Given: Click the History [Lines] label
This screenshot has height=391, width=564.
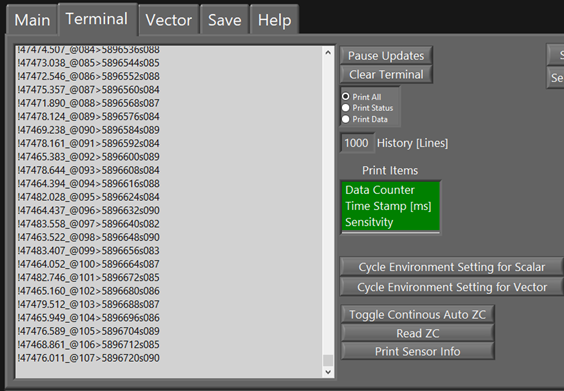Looking at the screenshot, I should pyautogui.click(x=413, y=143).
